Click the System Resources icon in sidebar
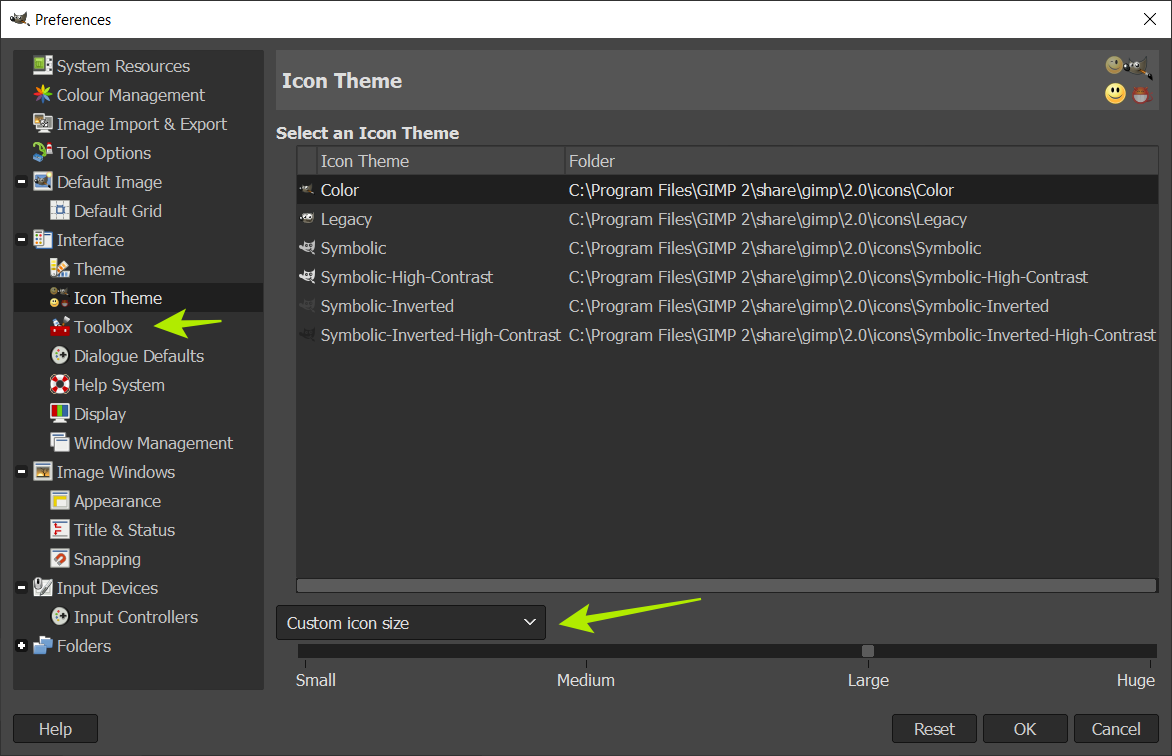1172x756 pixels. tap(43, 65)
